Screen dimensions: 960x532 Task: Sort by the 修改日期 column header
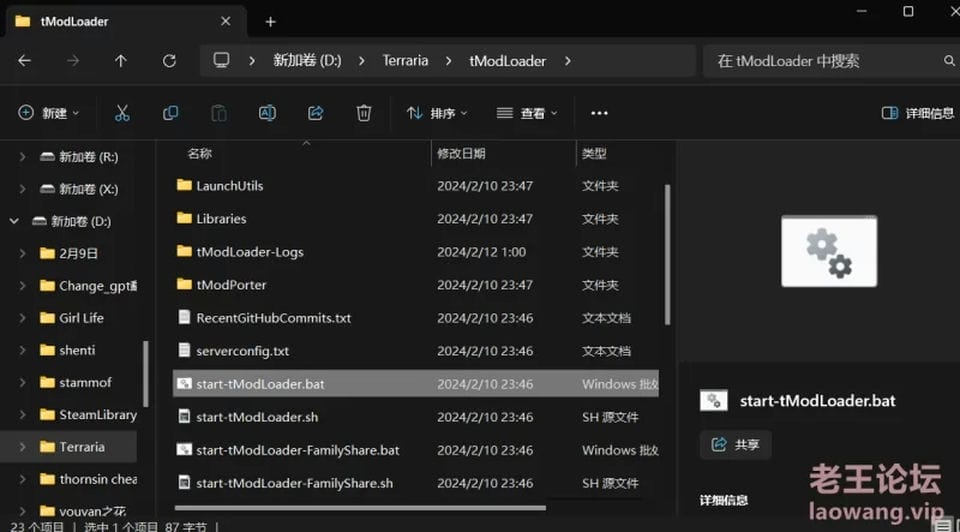[461, 154]
